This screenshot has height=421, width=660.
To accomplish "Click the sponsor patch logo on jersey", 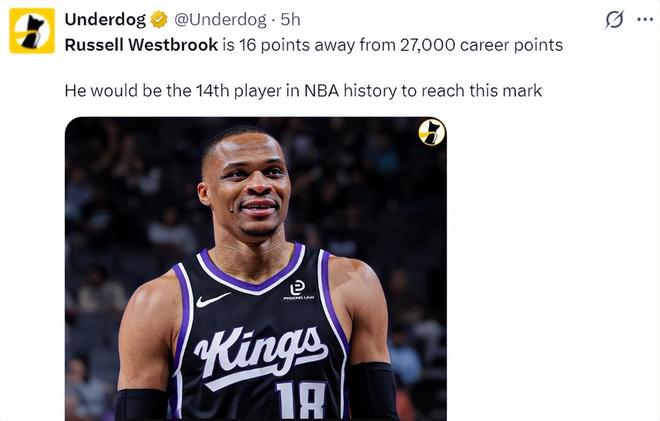I will click(297, 290).
